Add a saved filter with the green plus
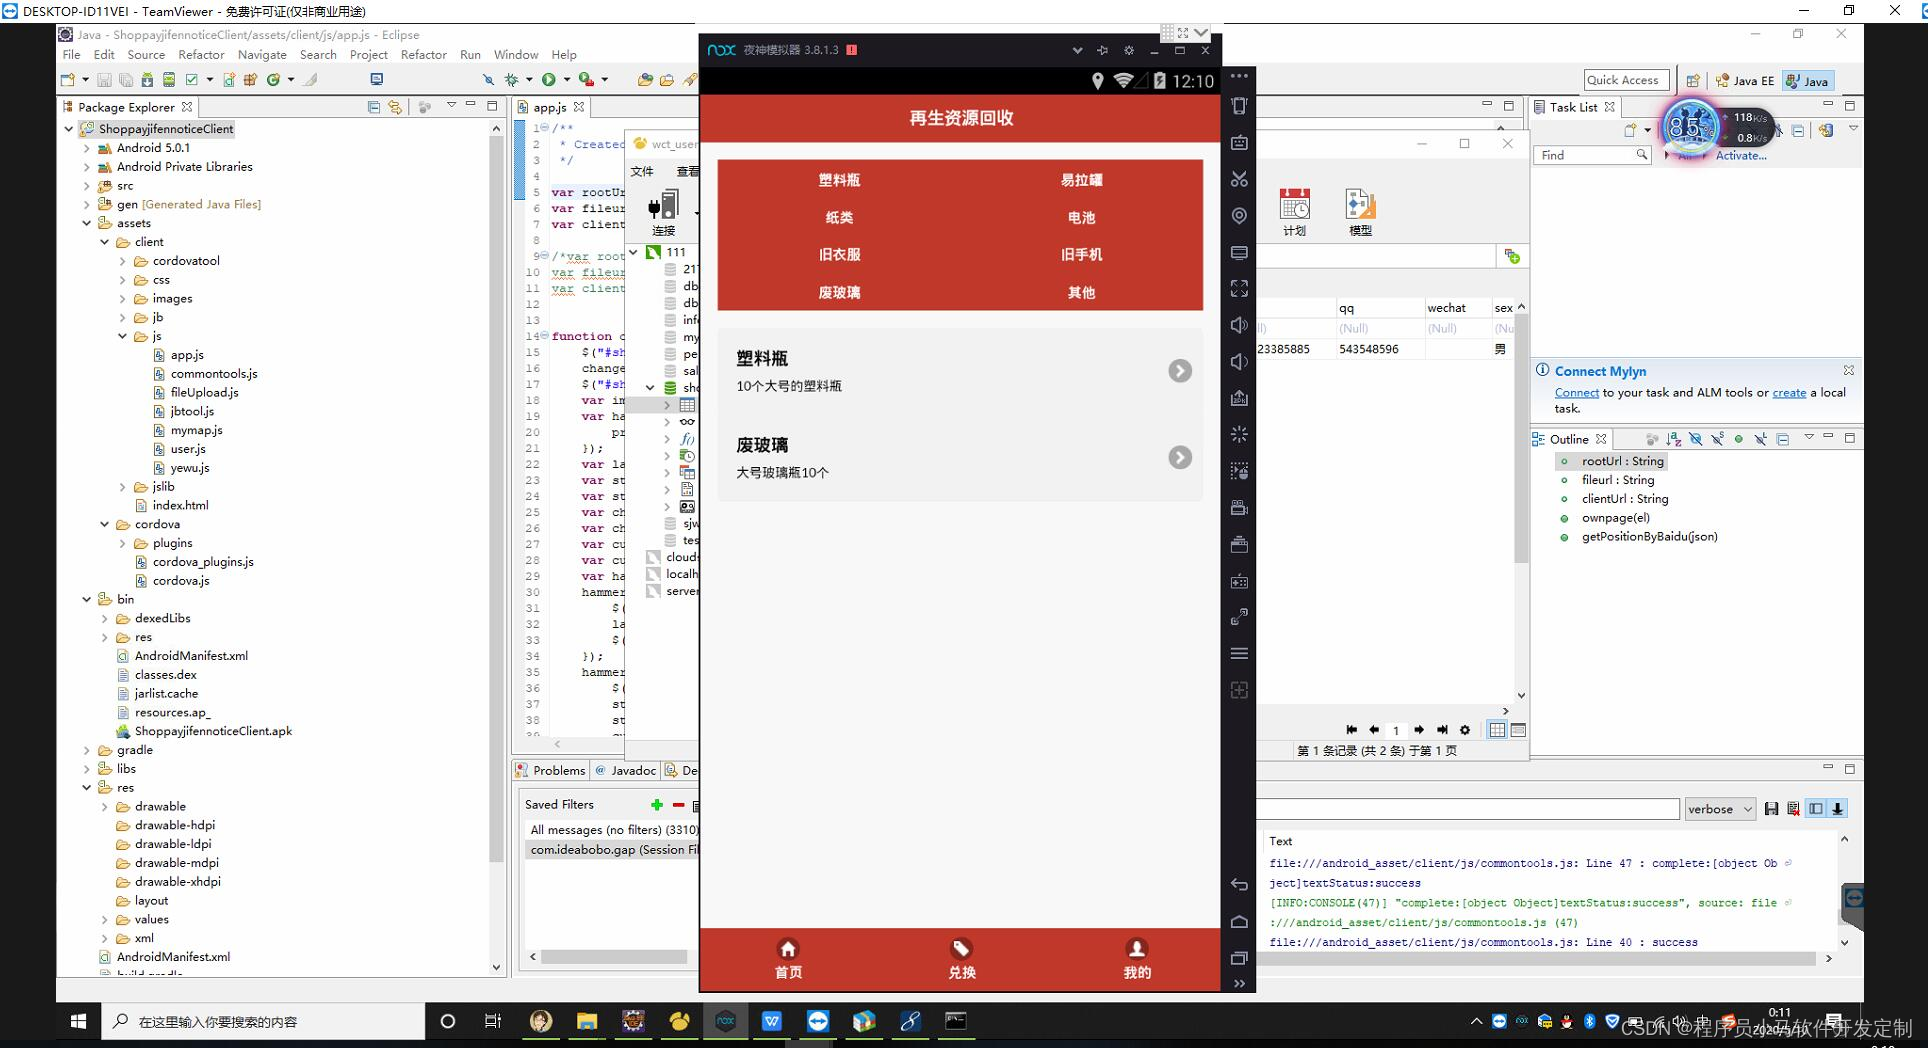The width and height of the screenshot is (1928, 1048). [657, 805]
